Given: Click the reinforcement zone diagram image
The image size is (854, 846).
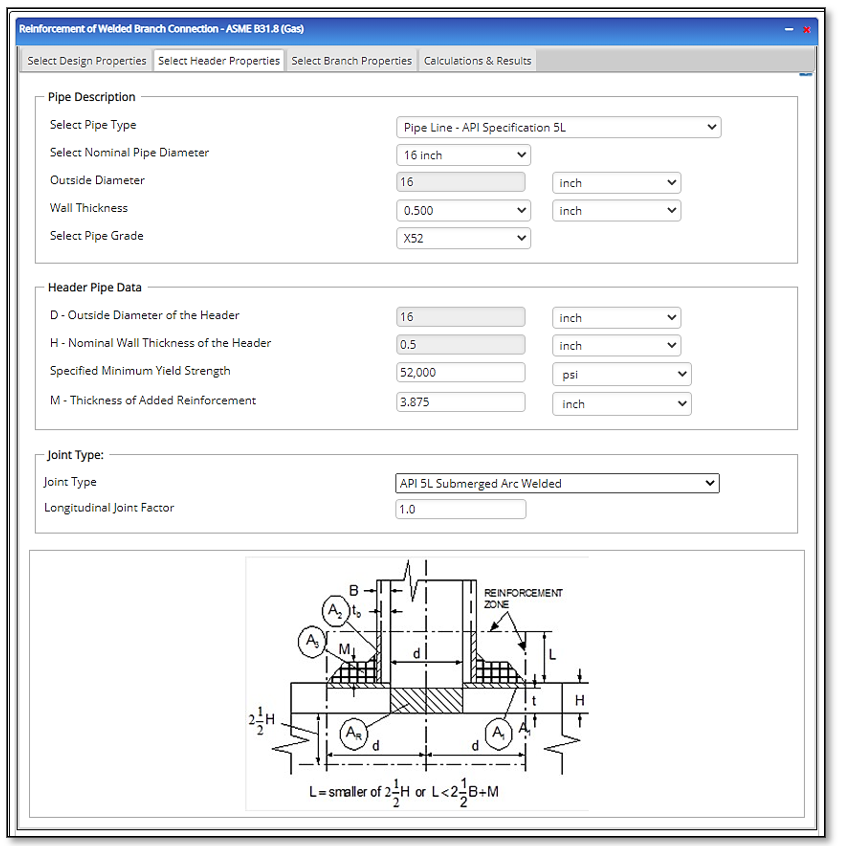Looking at the screenshot, I should [x=417, y=683].
